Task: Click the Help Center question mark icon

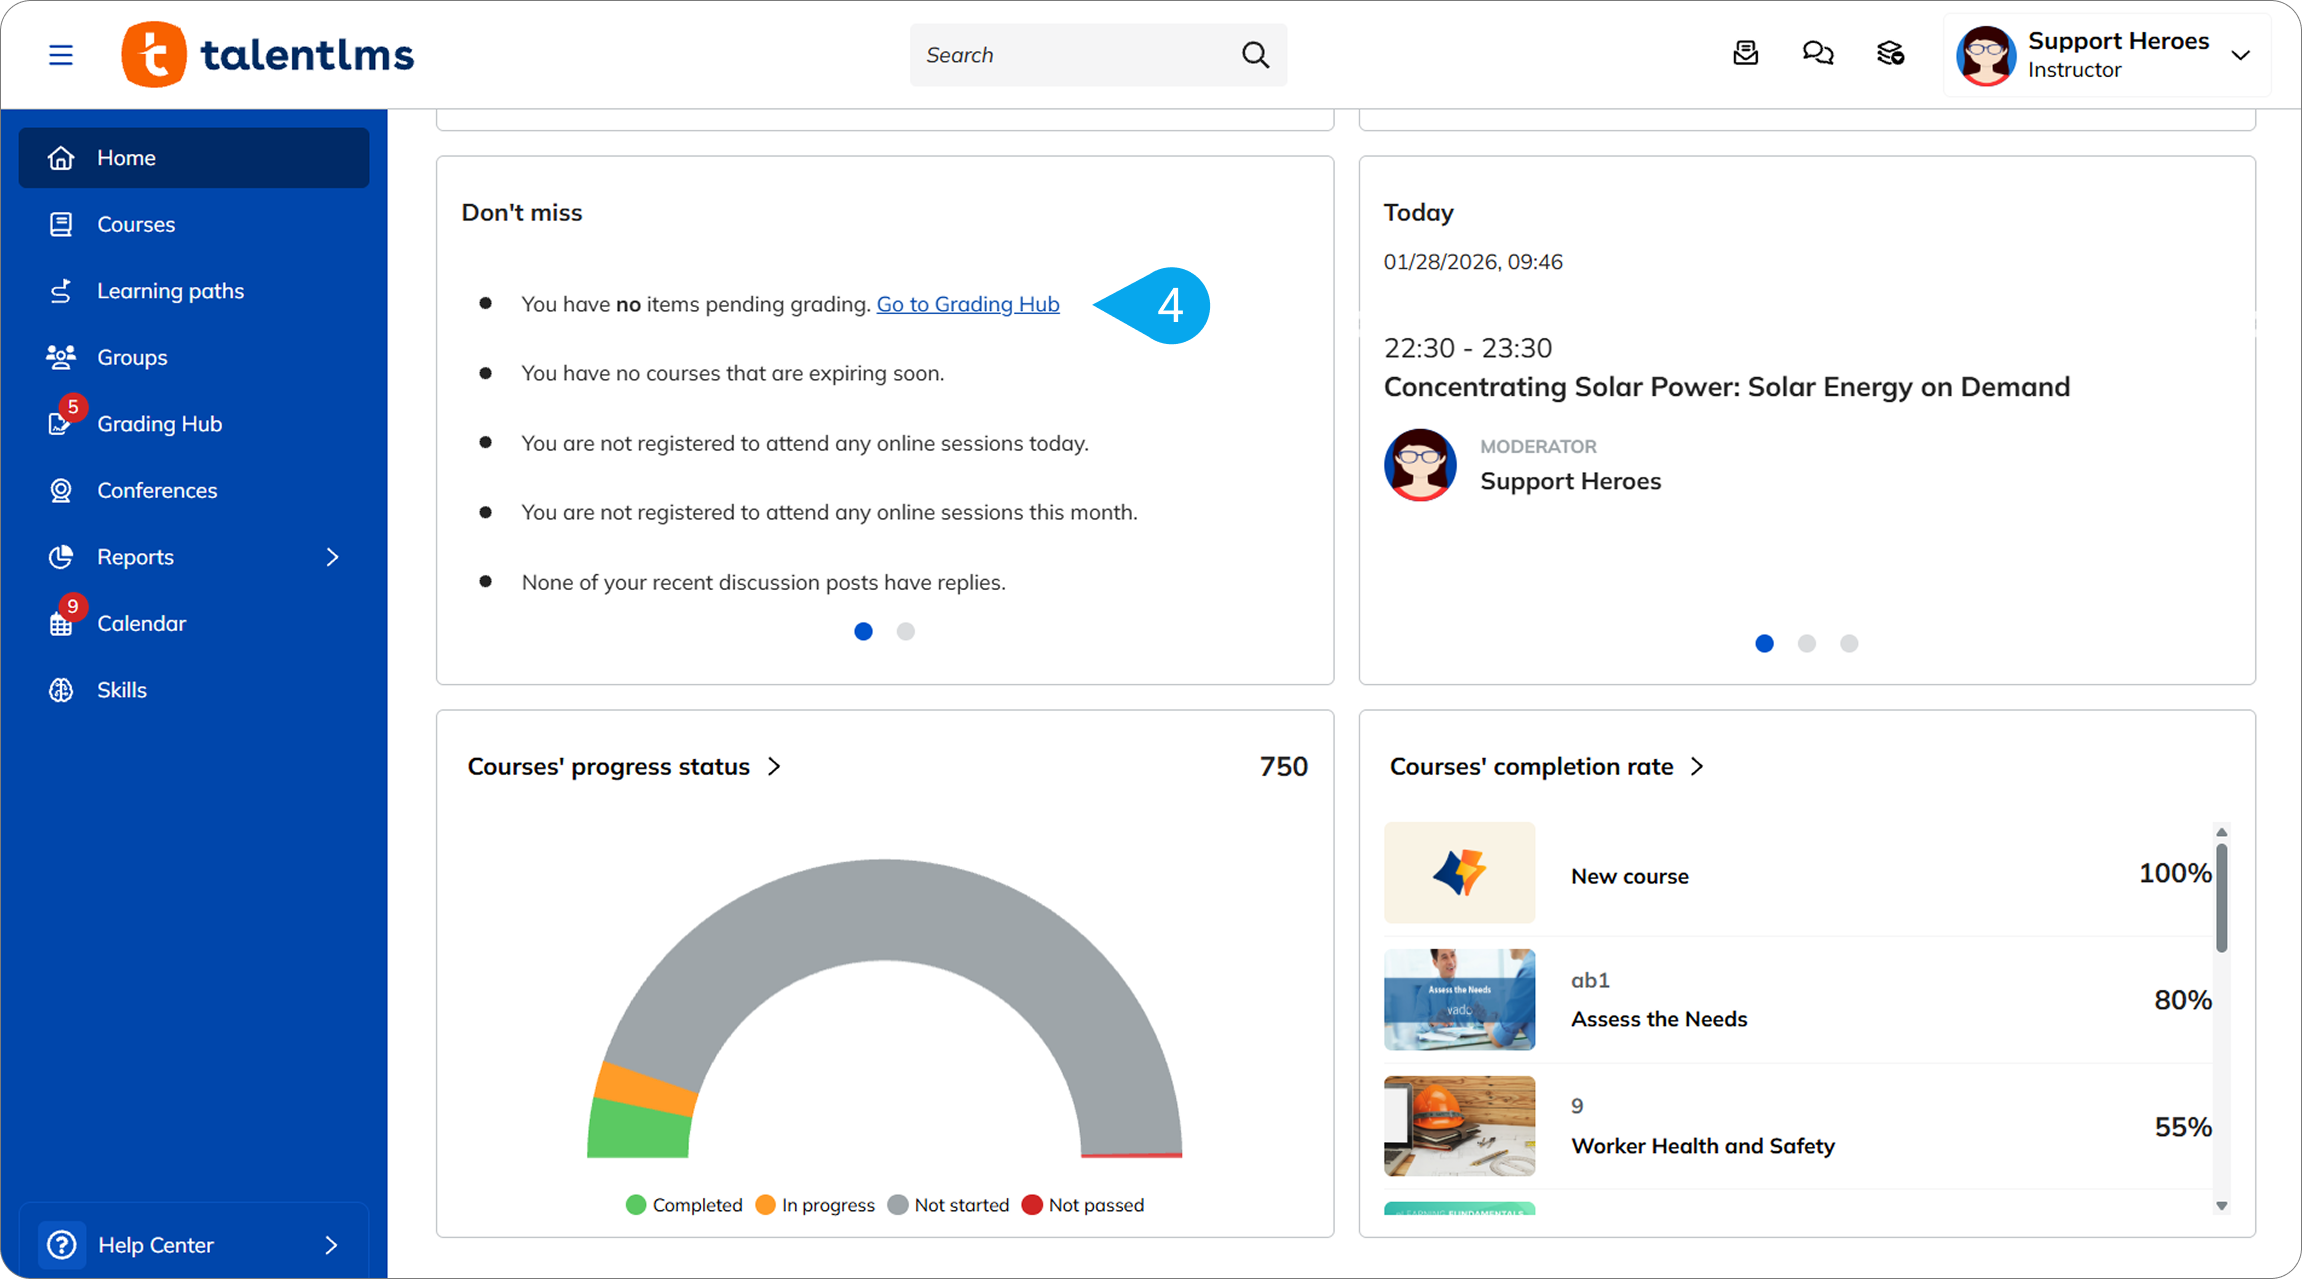Action: tap(62, 1245)
